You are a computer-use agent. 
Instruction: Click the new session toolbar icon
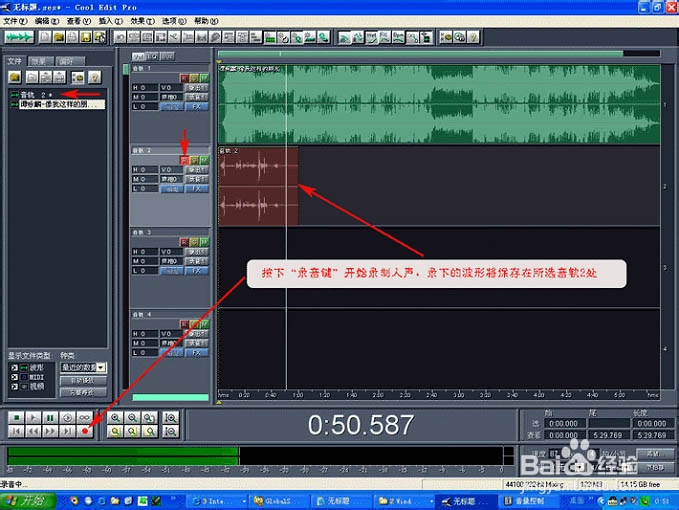(45, 37)
